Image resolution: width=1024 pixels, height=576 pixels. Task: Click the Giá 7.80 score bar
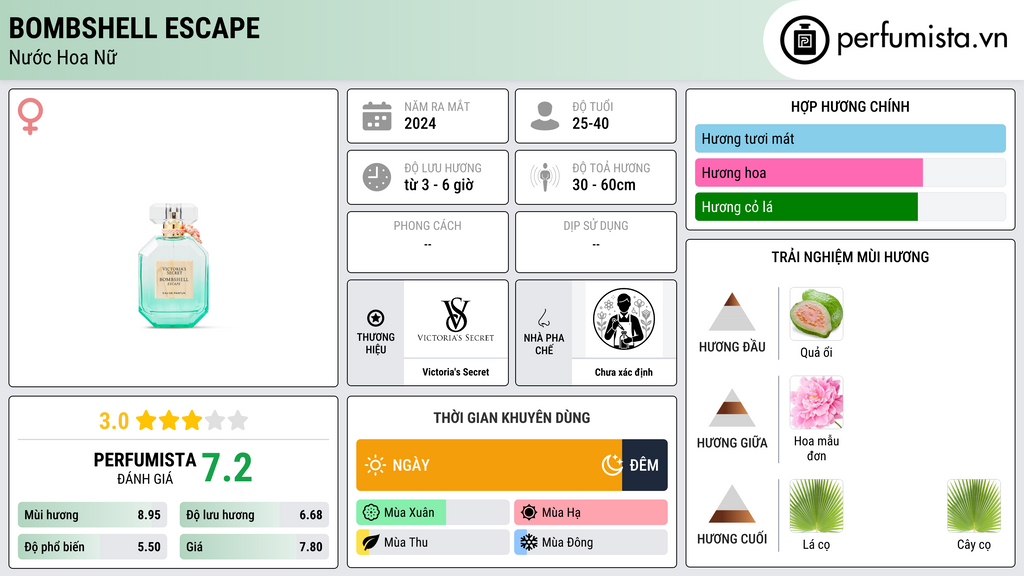tap(254, 547)
